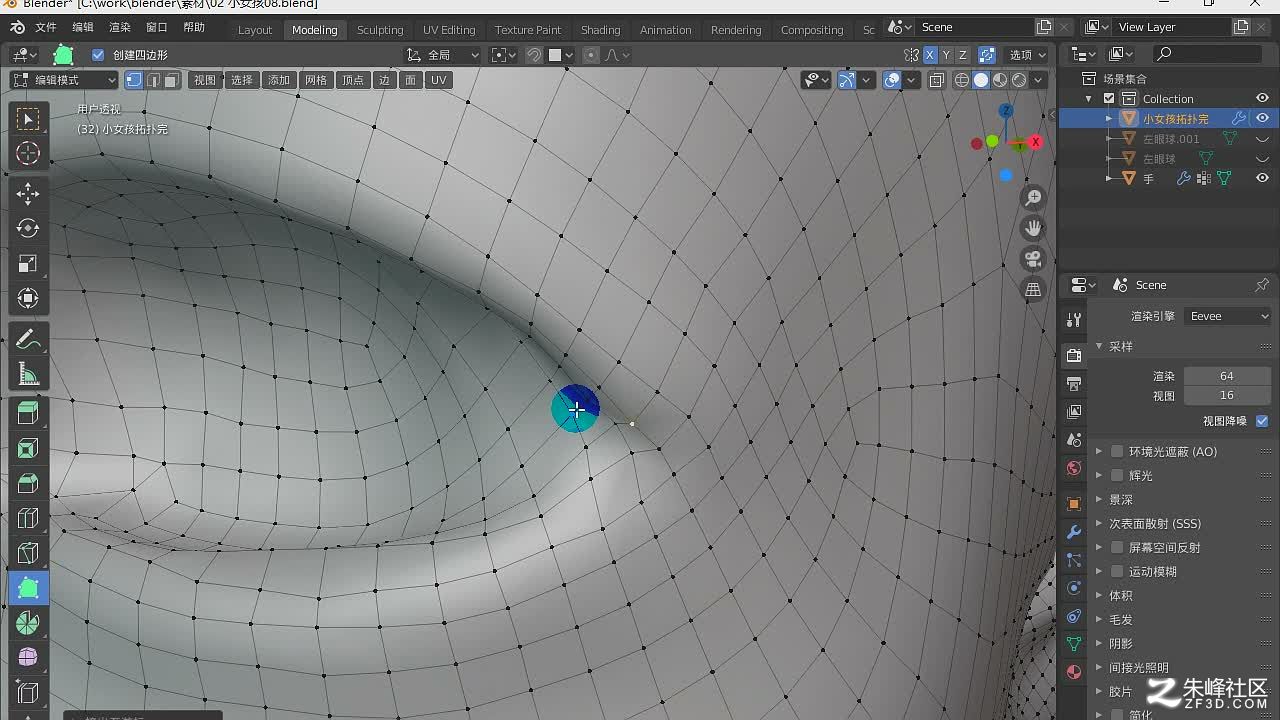The width and height of the screenshot is (1280, 720).
Task: Toggle camera view gizmo
Action: coord(1033,259)
